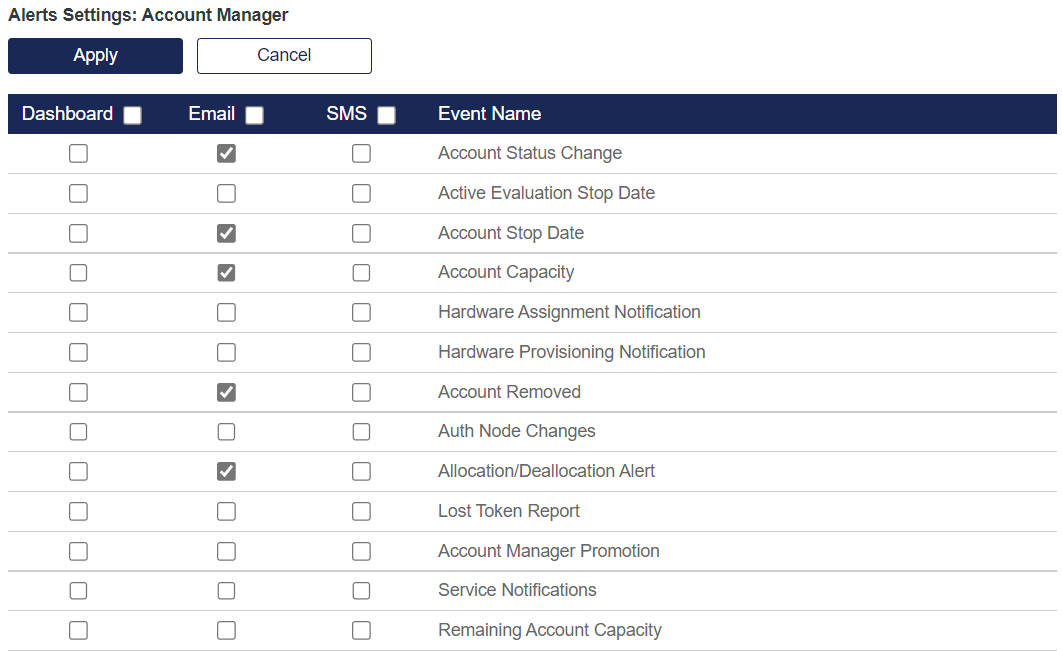
Task: Toggle the SMS select-all header checkbox
Action: point(386,115)
